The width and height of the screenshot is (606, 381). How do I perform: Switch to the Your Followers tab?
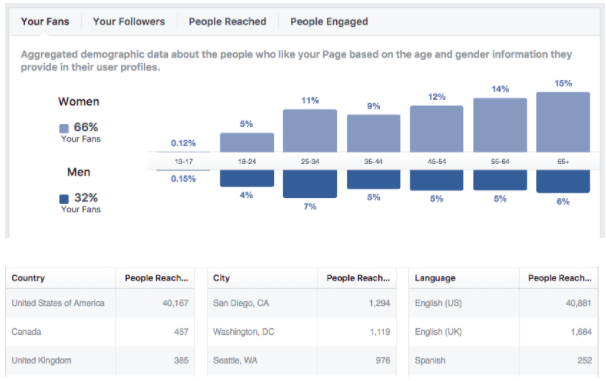(129, 21)
